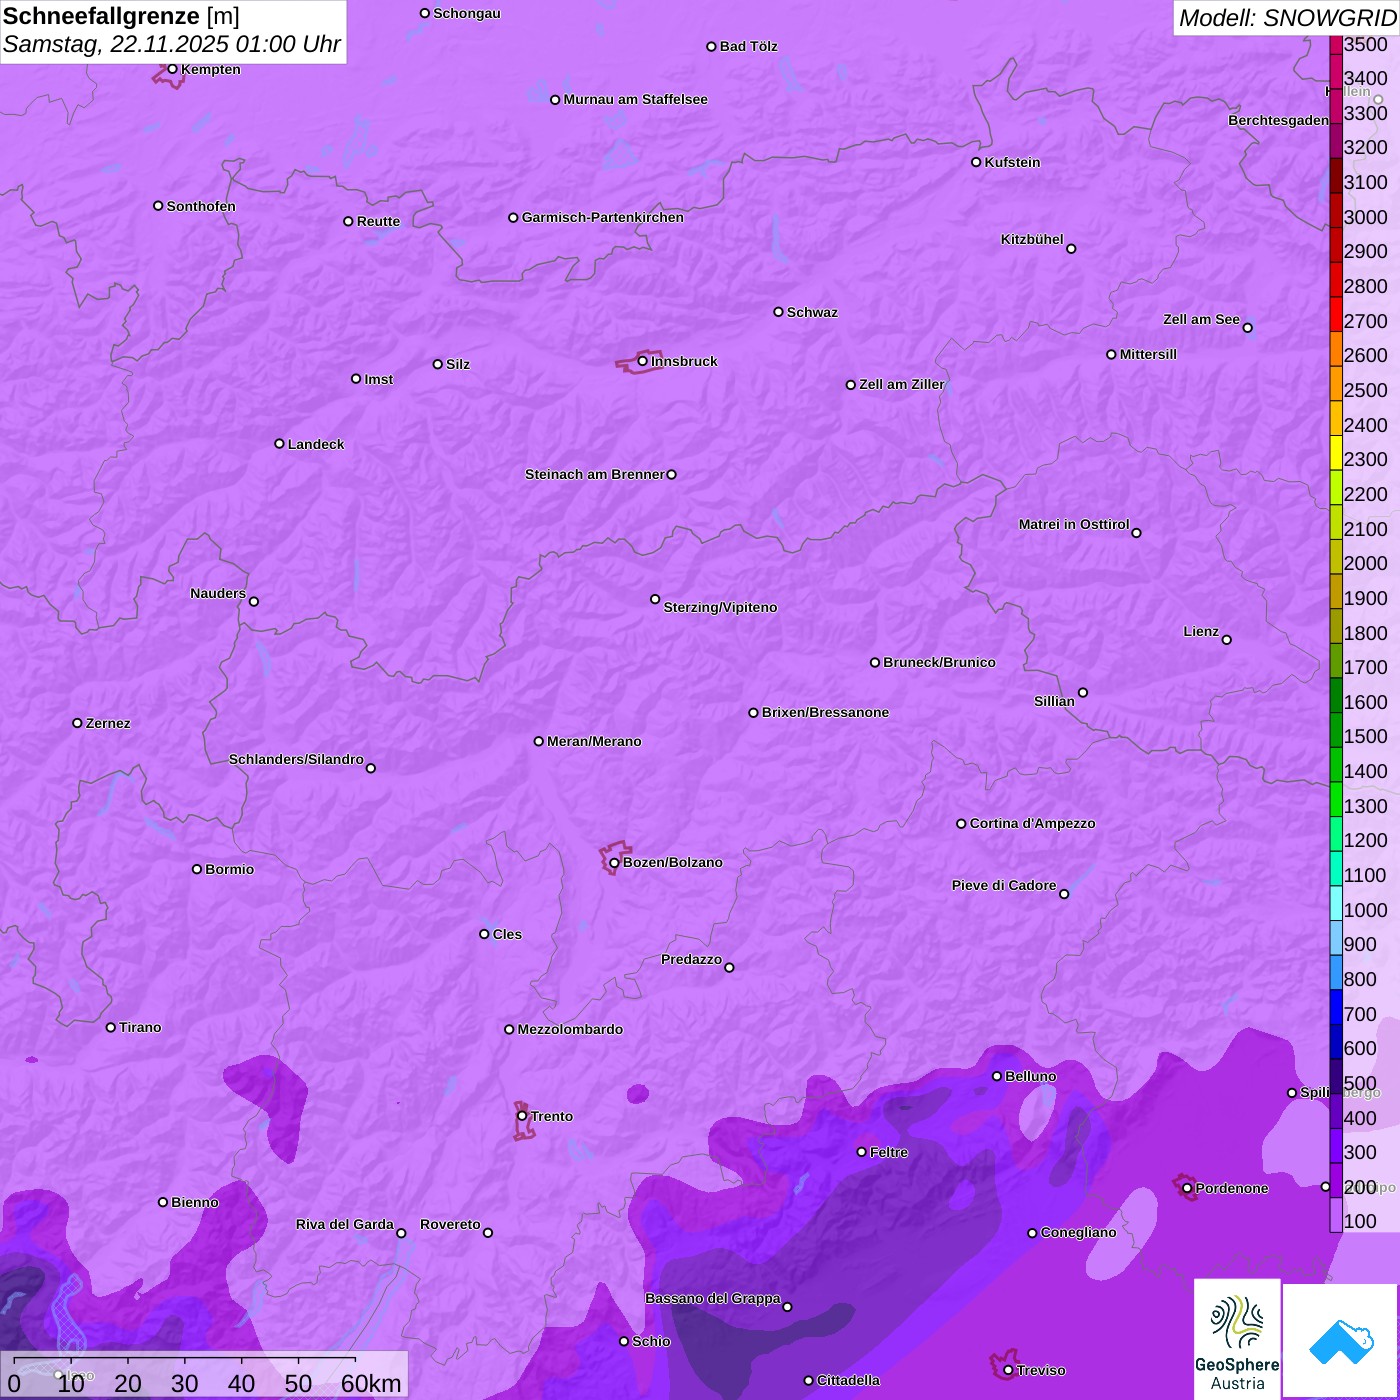Viewport: 1400px width, 1400px height.
Task: Click the Bozen/Bolzano city marker
Action: (x=615, y=863)
